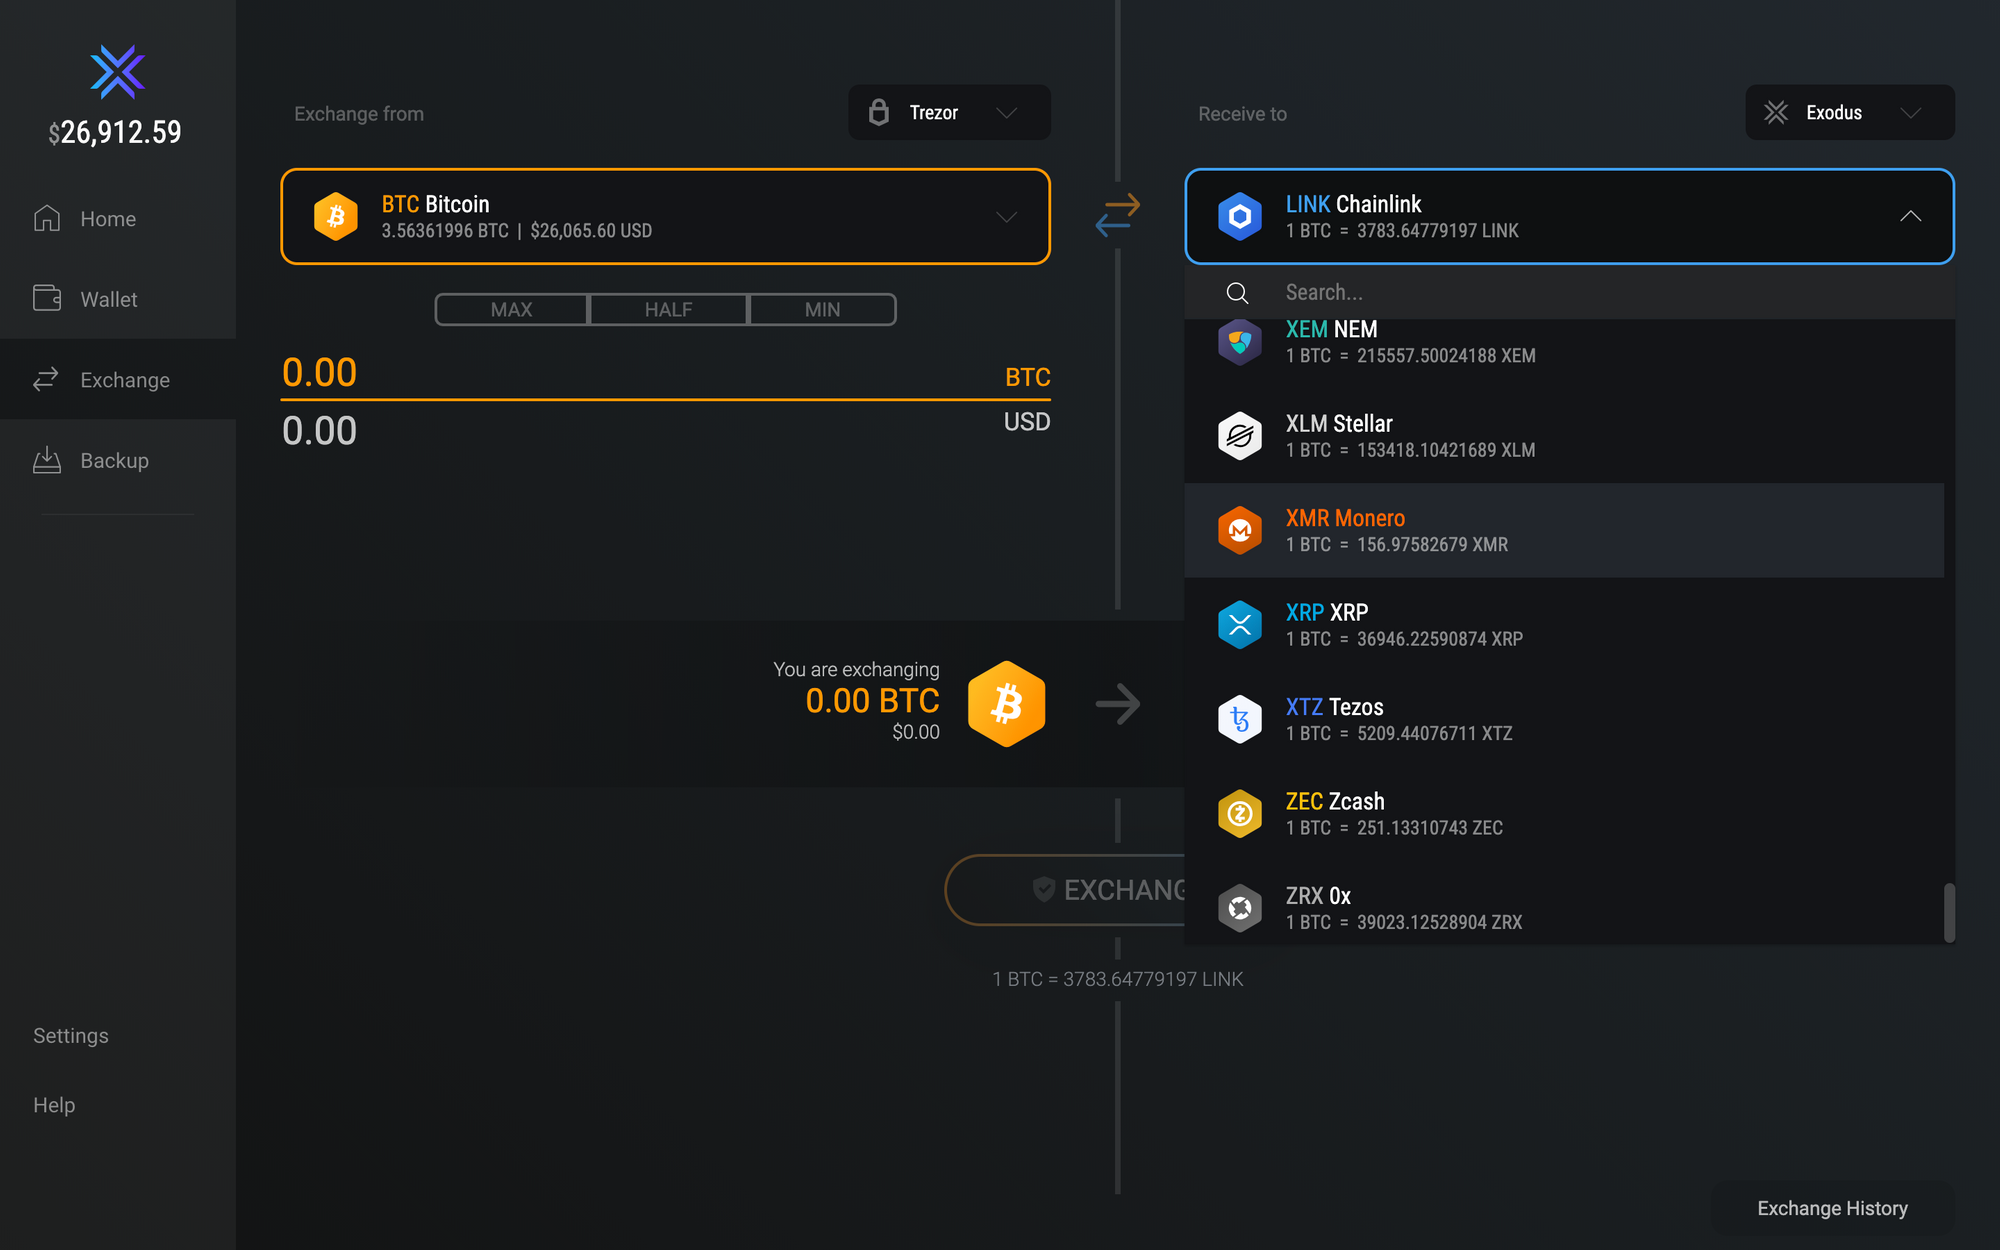Screen dimensions: 2000x1250
Task: Click the EXCHANGE button
Action: (1065, 889)
